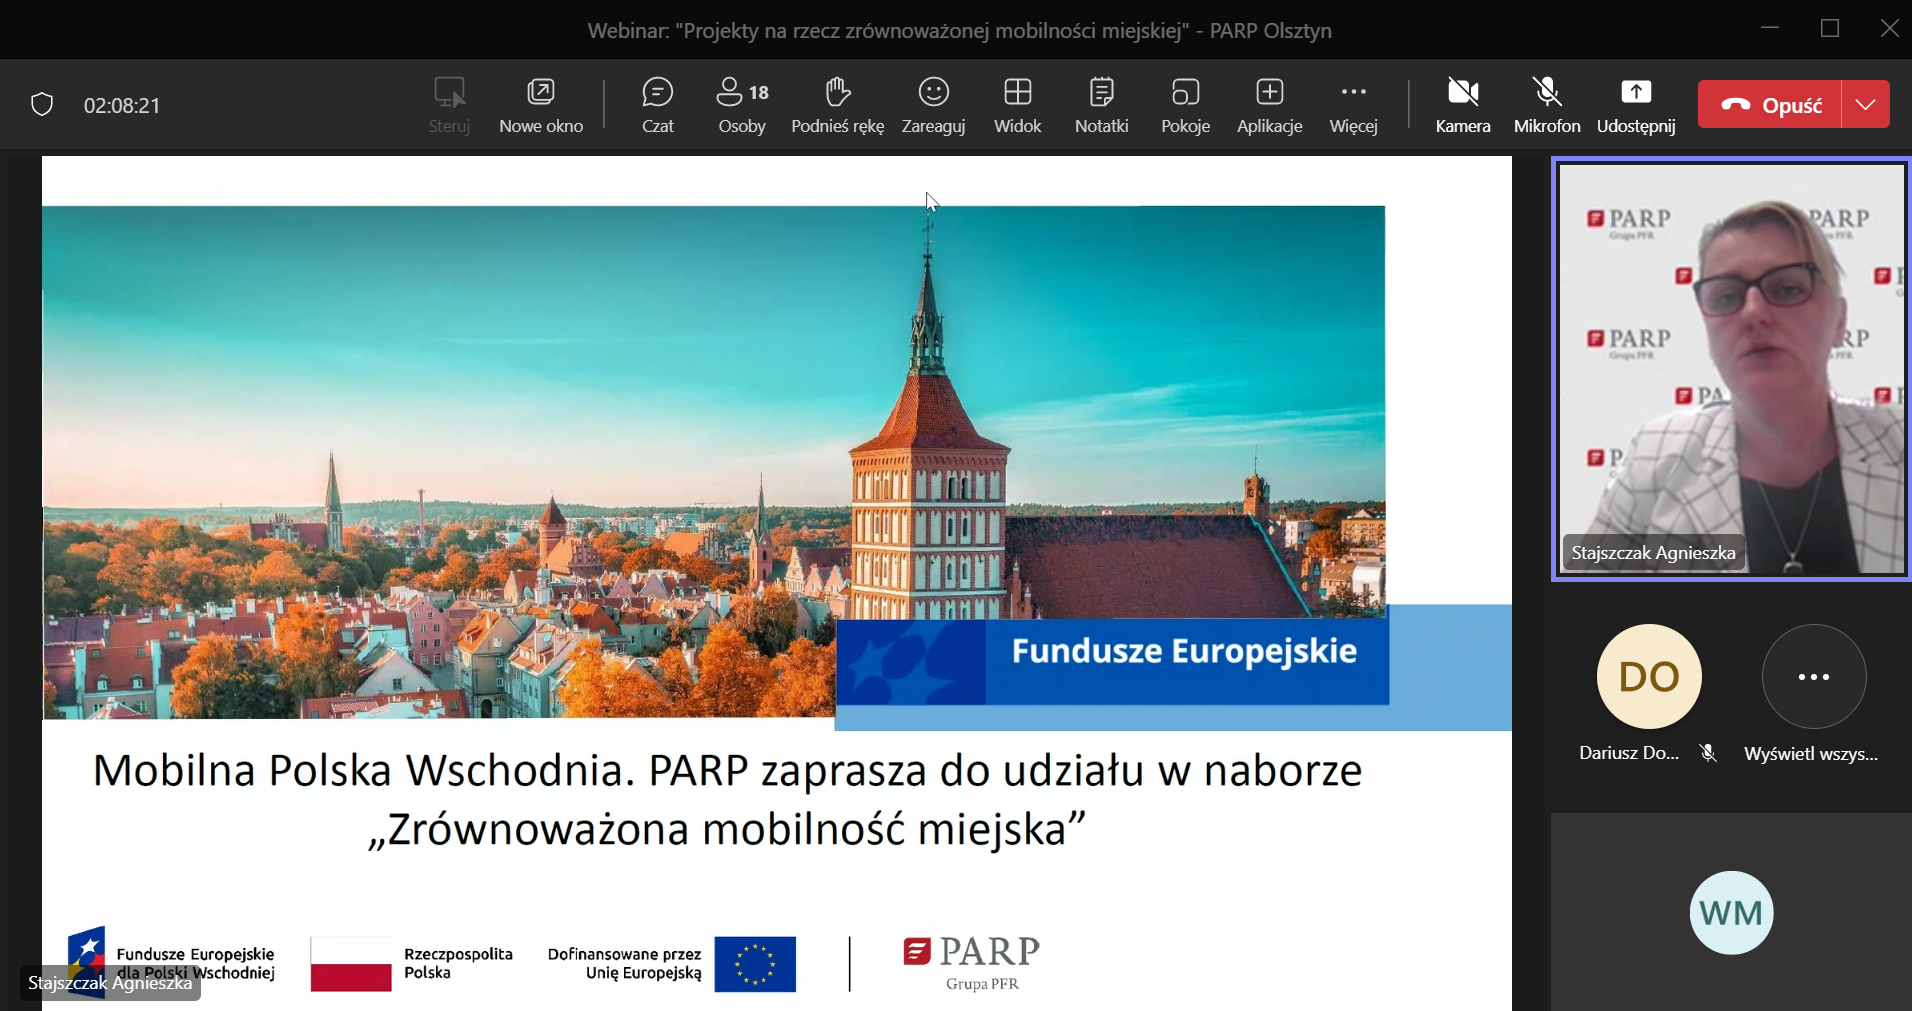Open the Więcej options menu
1912x1011 pixels.
1353,103
